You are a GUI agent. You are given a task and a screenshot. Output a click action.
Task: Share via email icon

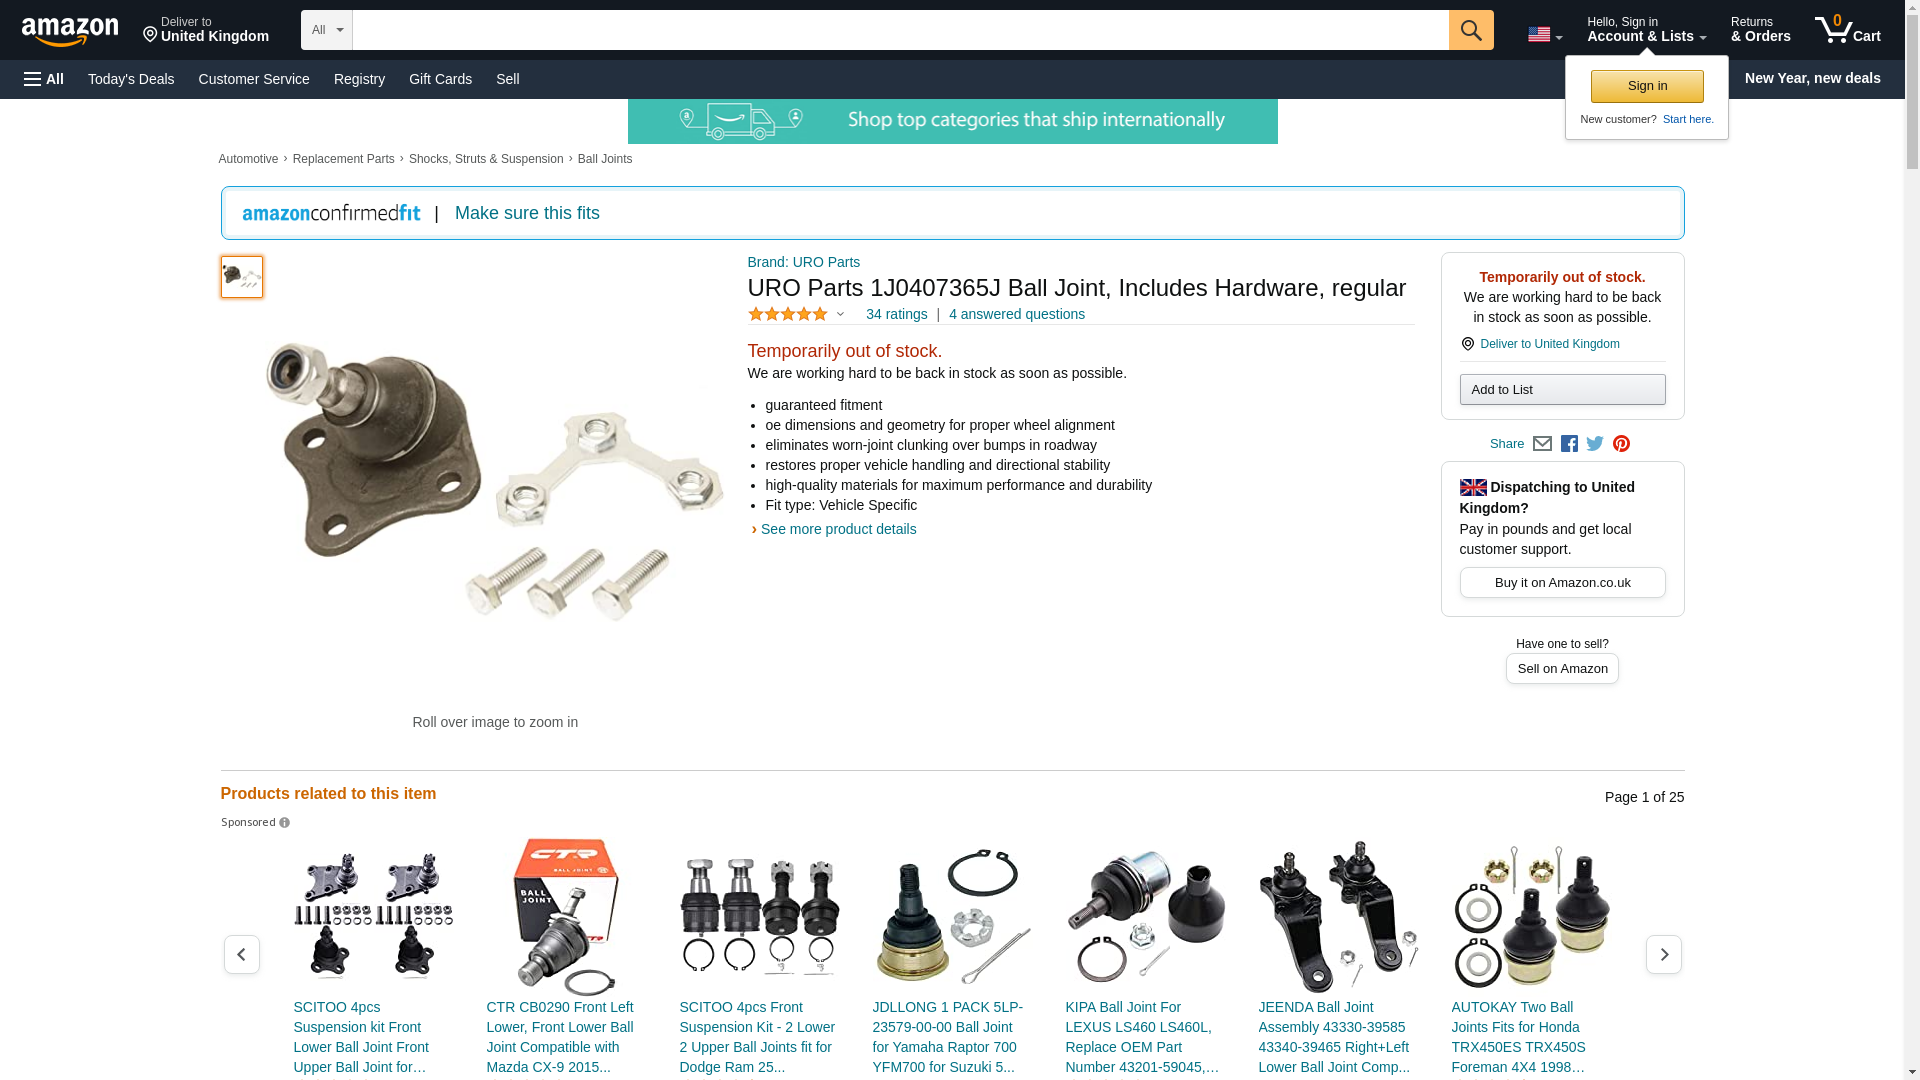click(x=1542, y=444)
